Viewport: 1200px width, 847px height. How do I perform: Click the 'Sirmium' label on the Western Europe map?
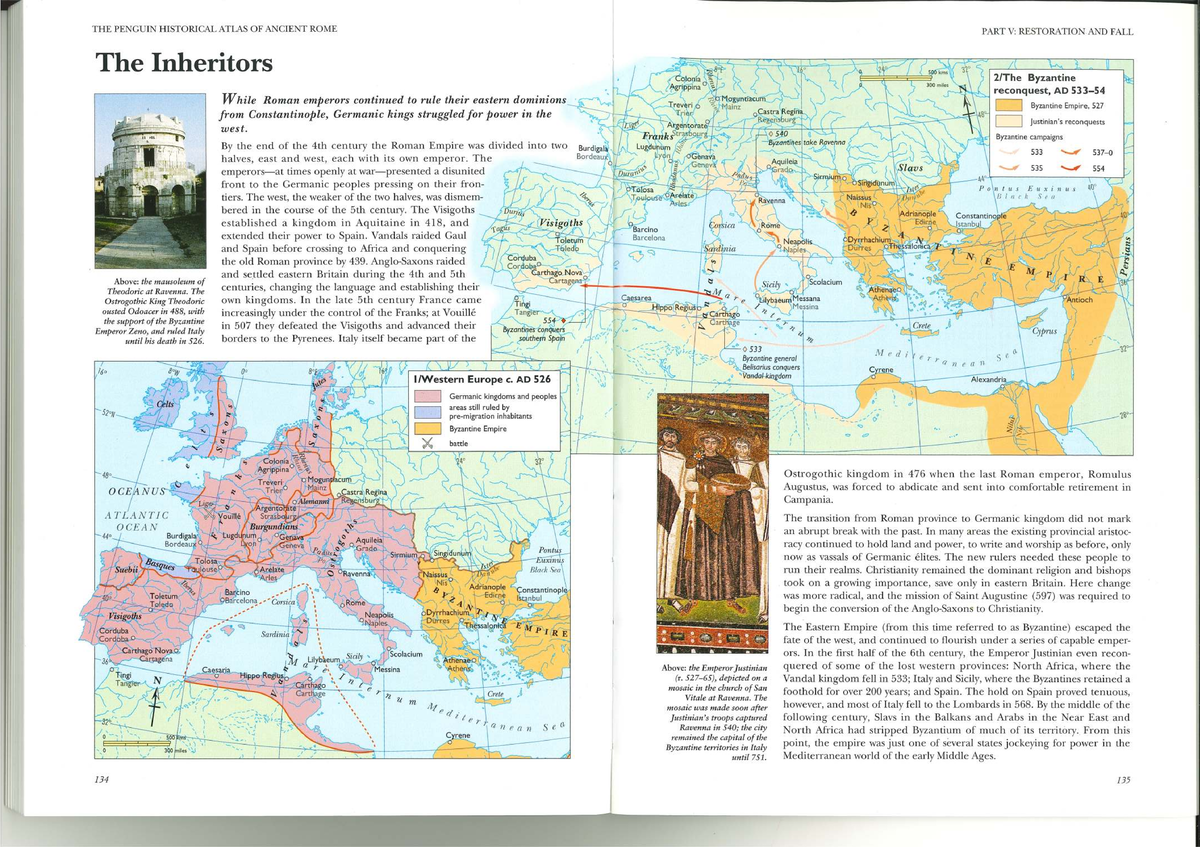[401, 553]
